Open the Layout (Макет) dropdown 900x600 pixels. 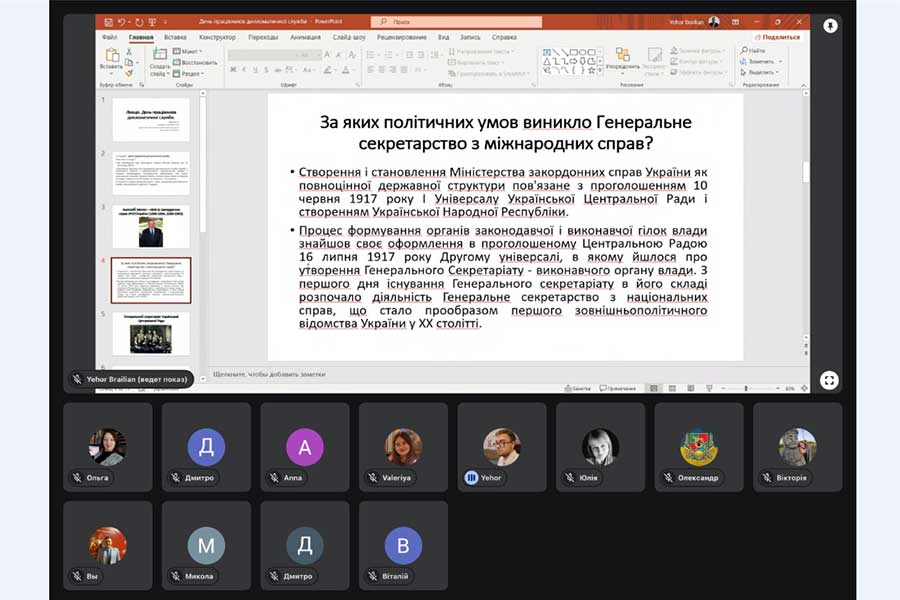coord(188,51)
